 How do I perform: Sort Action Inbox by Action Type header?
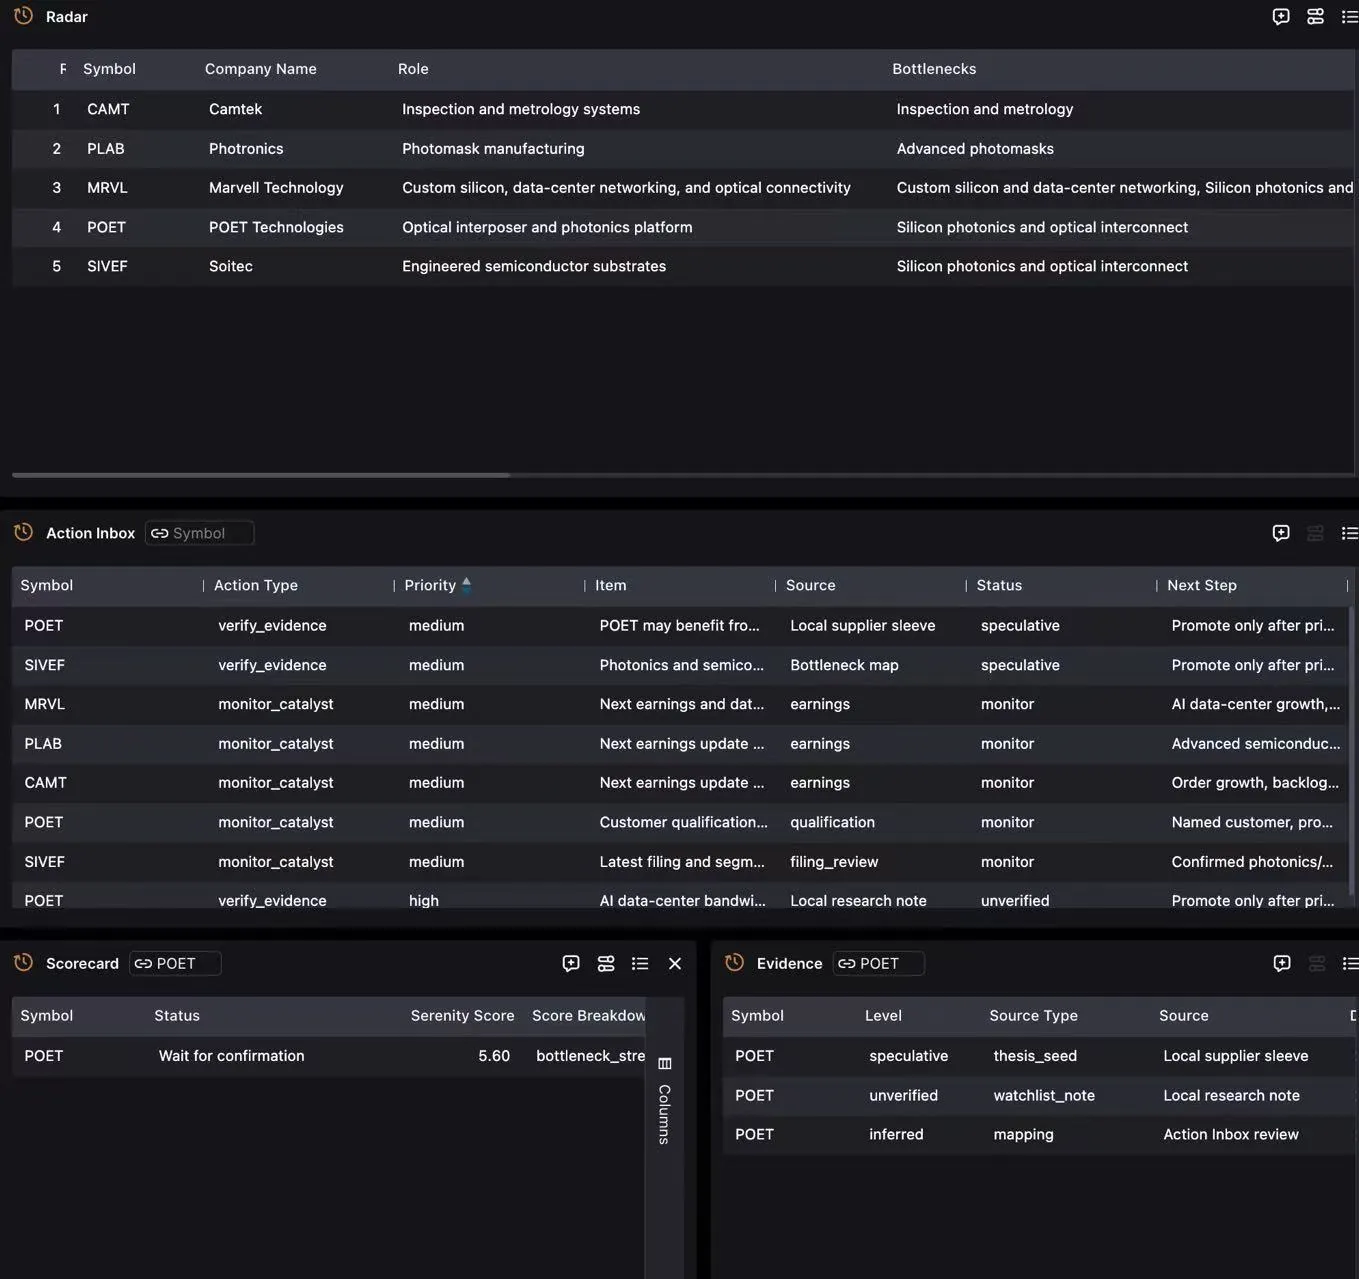256,585
